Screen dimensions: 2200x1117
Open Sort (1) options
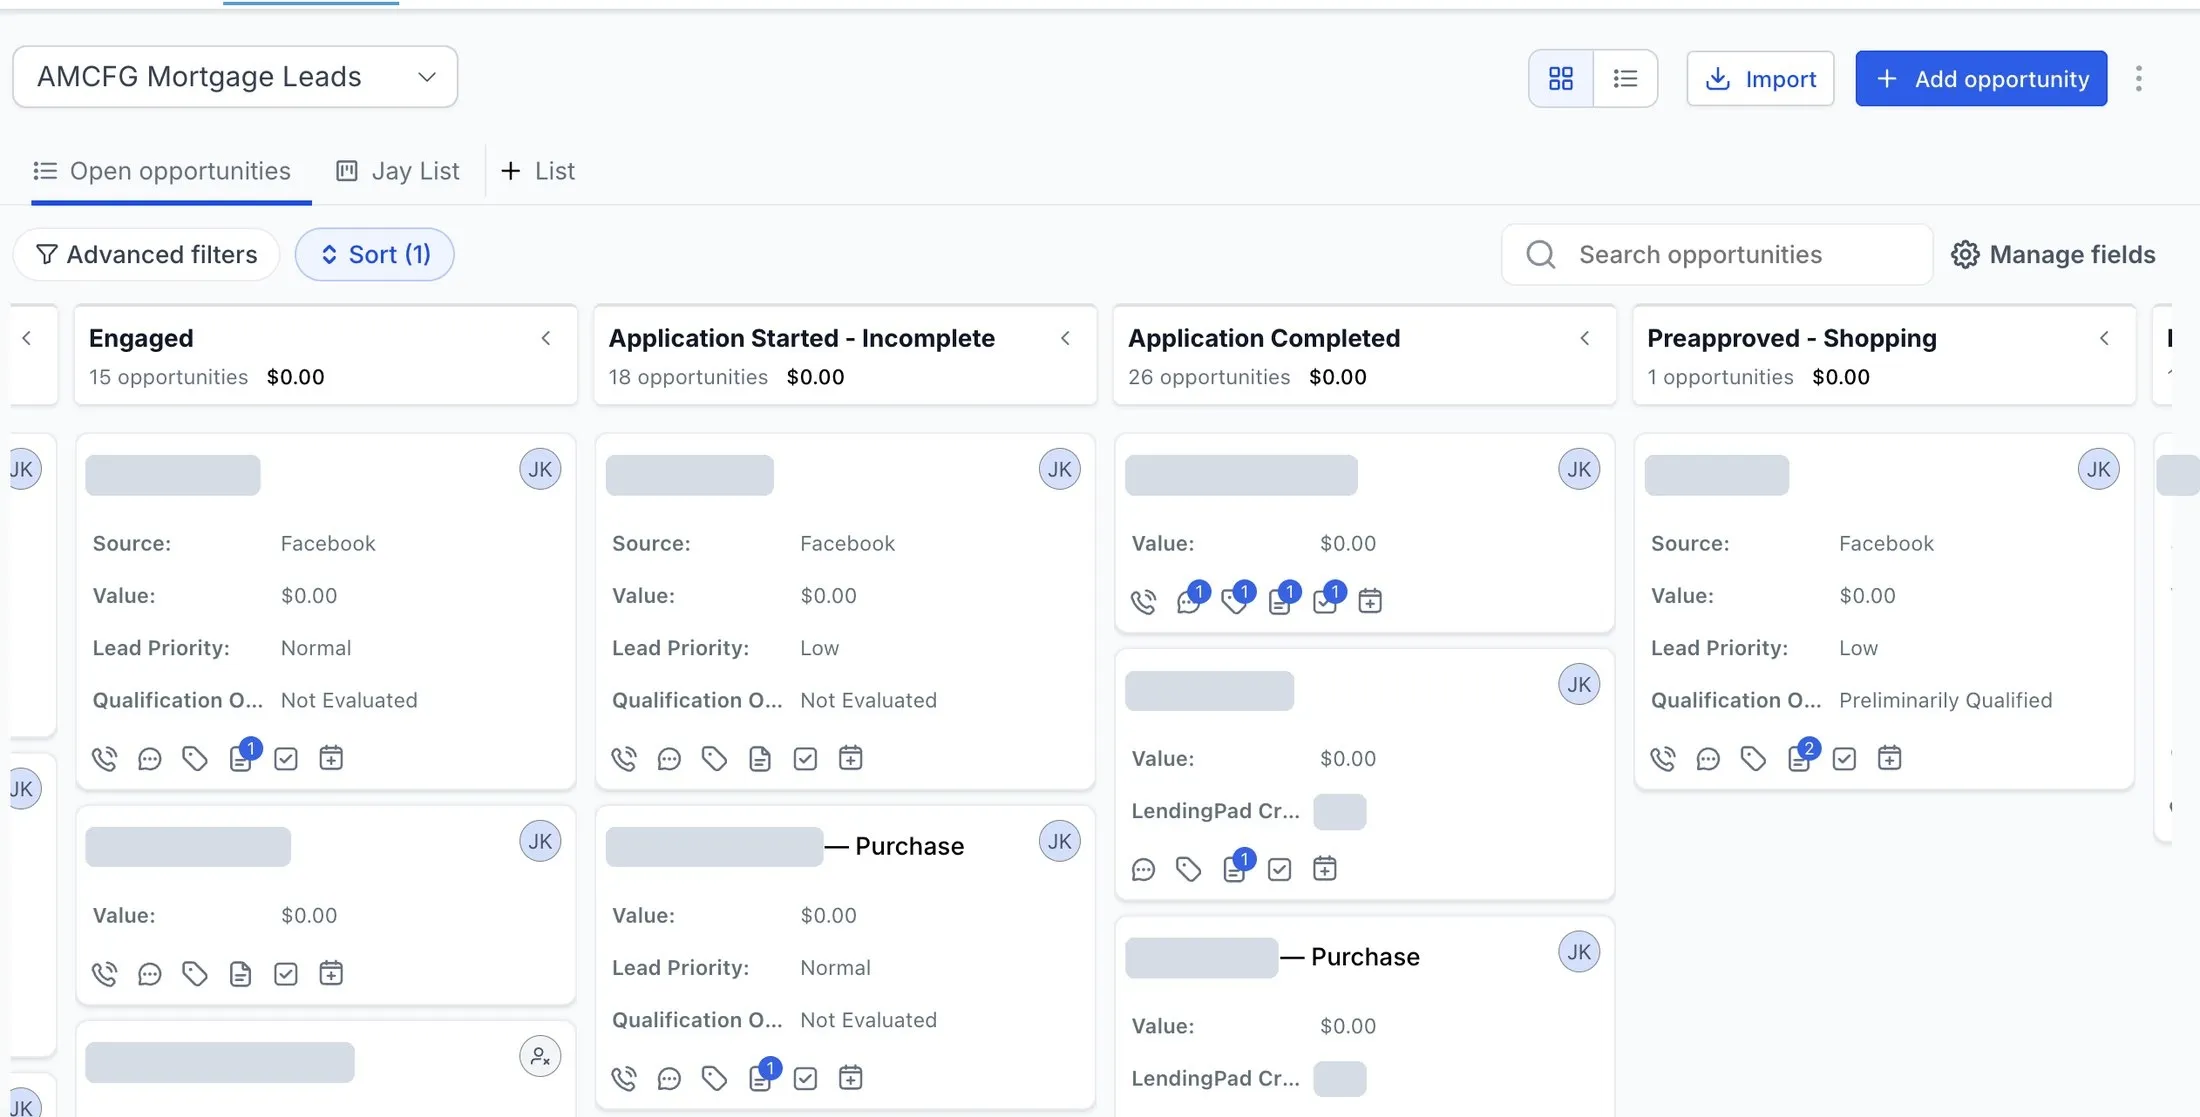(x=374, y=254)
